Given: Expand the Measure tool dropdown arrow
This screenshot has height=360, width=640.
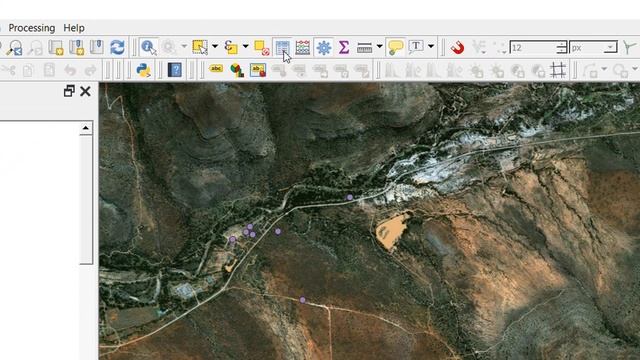Looking at the screenshot, I should (x=379, y=46).
